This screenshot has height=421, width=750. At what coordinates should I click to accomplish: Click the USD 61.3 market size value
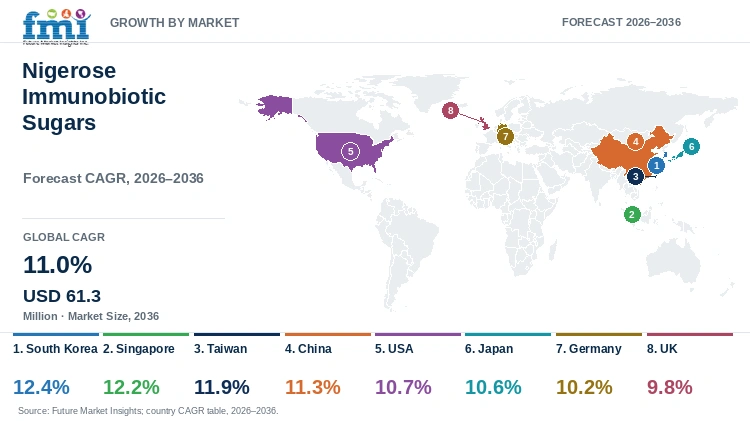[62, 296]
